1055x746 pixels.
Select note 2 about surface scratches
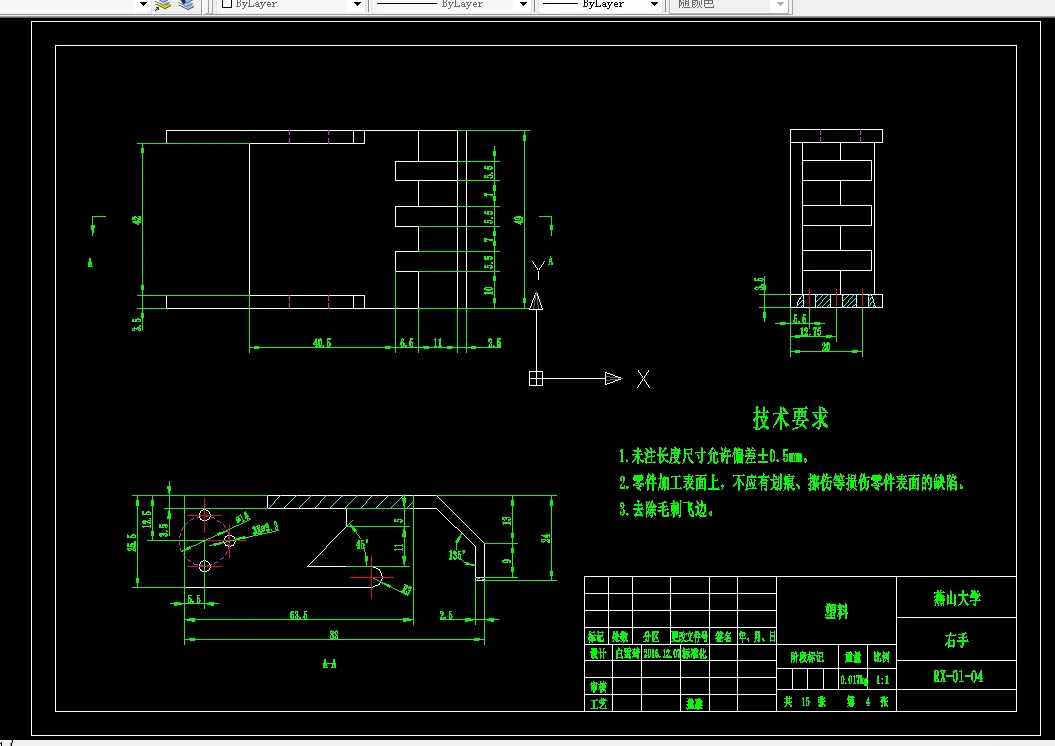coord(791,482)
